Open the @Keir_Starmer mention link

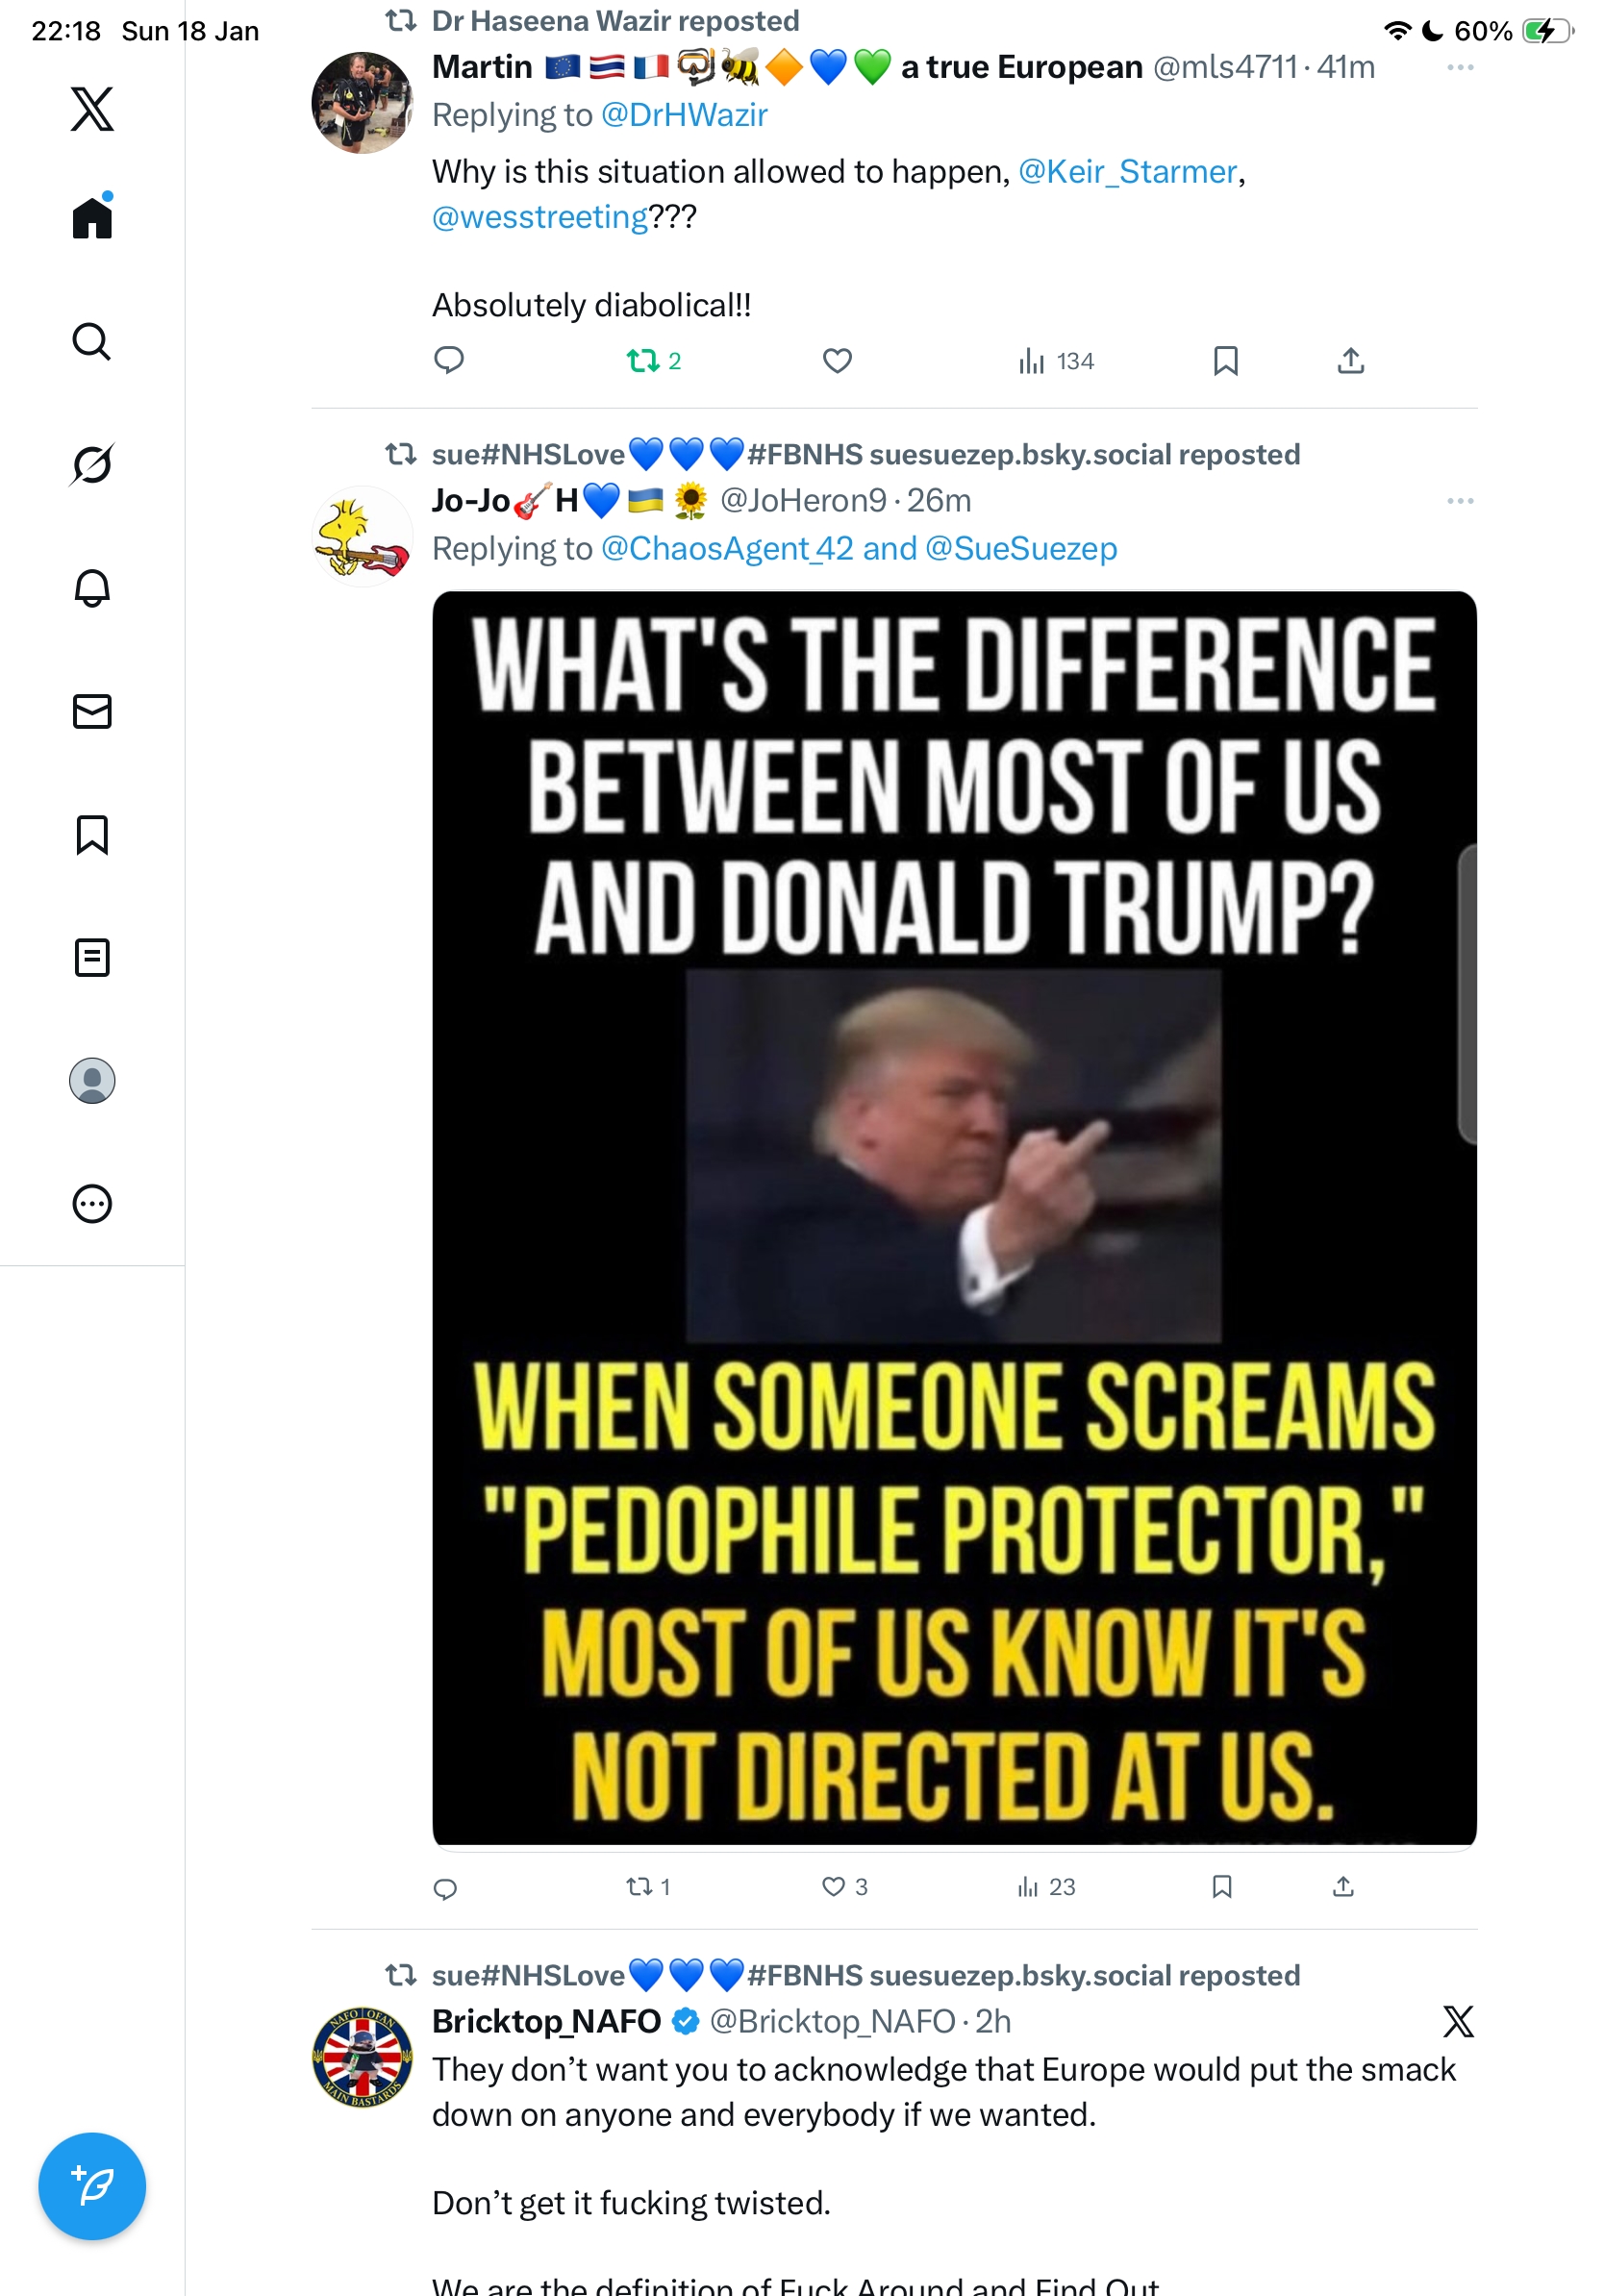coord(1127,172)
